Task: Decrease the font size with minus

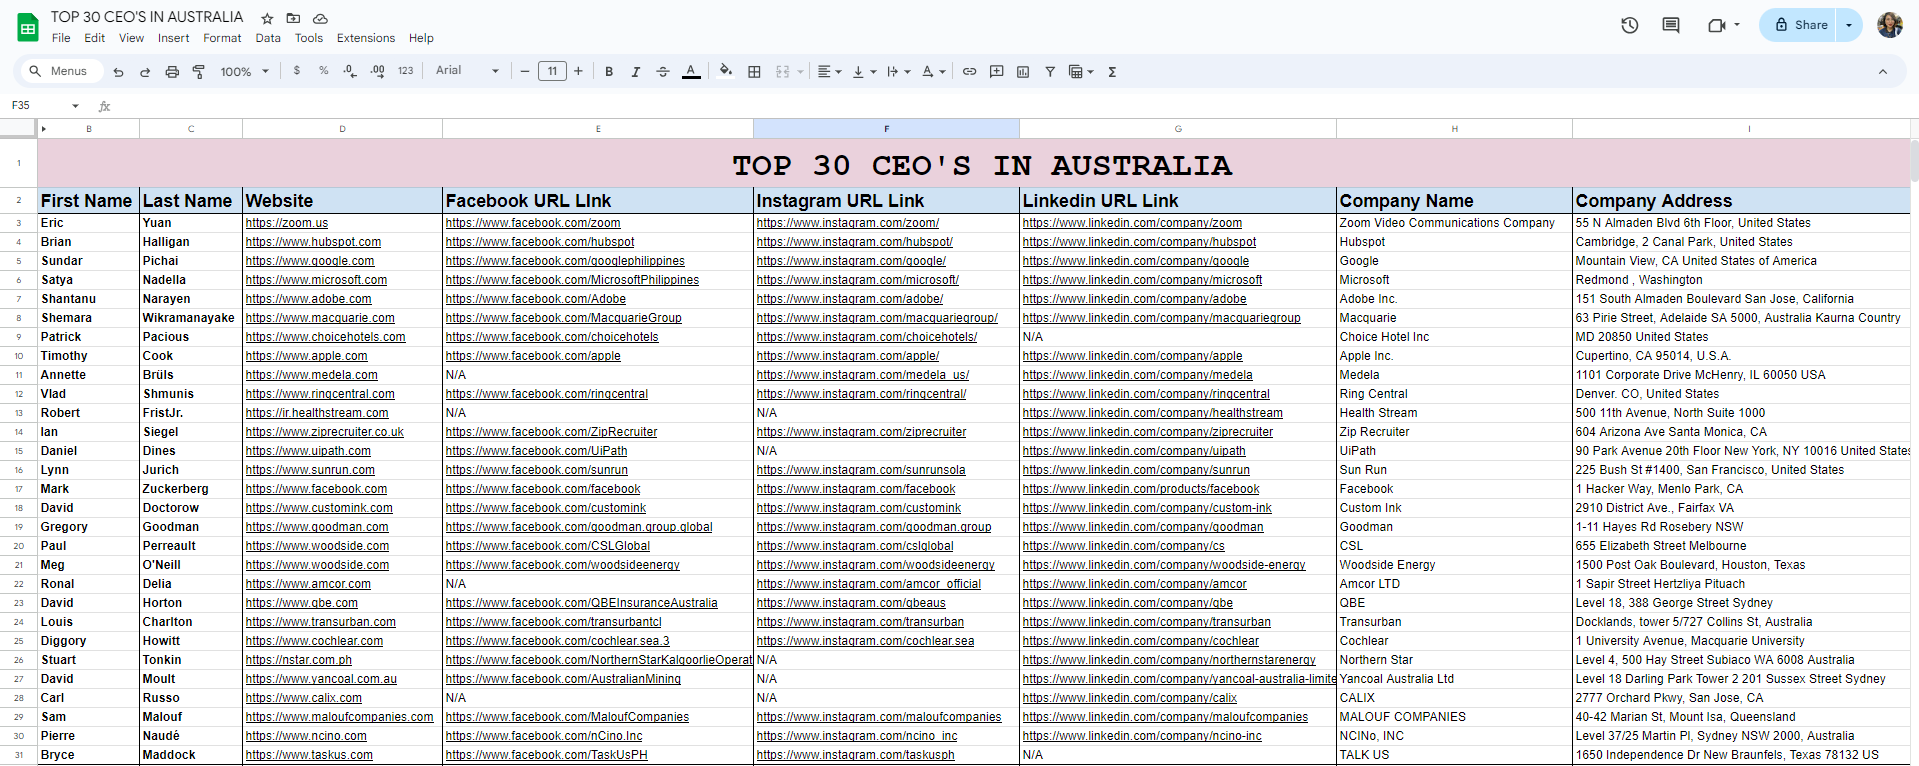Action: (525, 71)
